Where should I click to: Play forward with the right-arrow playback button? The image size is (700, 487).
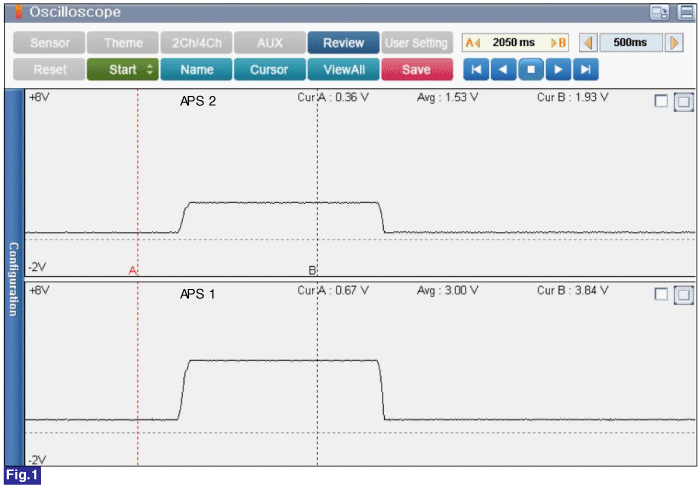tap(558, 70)
